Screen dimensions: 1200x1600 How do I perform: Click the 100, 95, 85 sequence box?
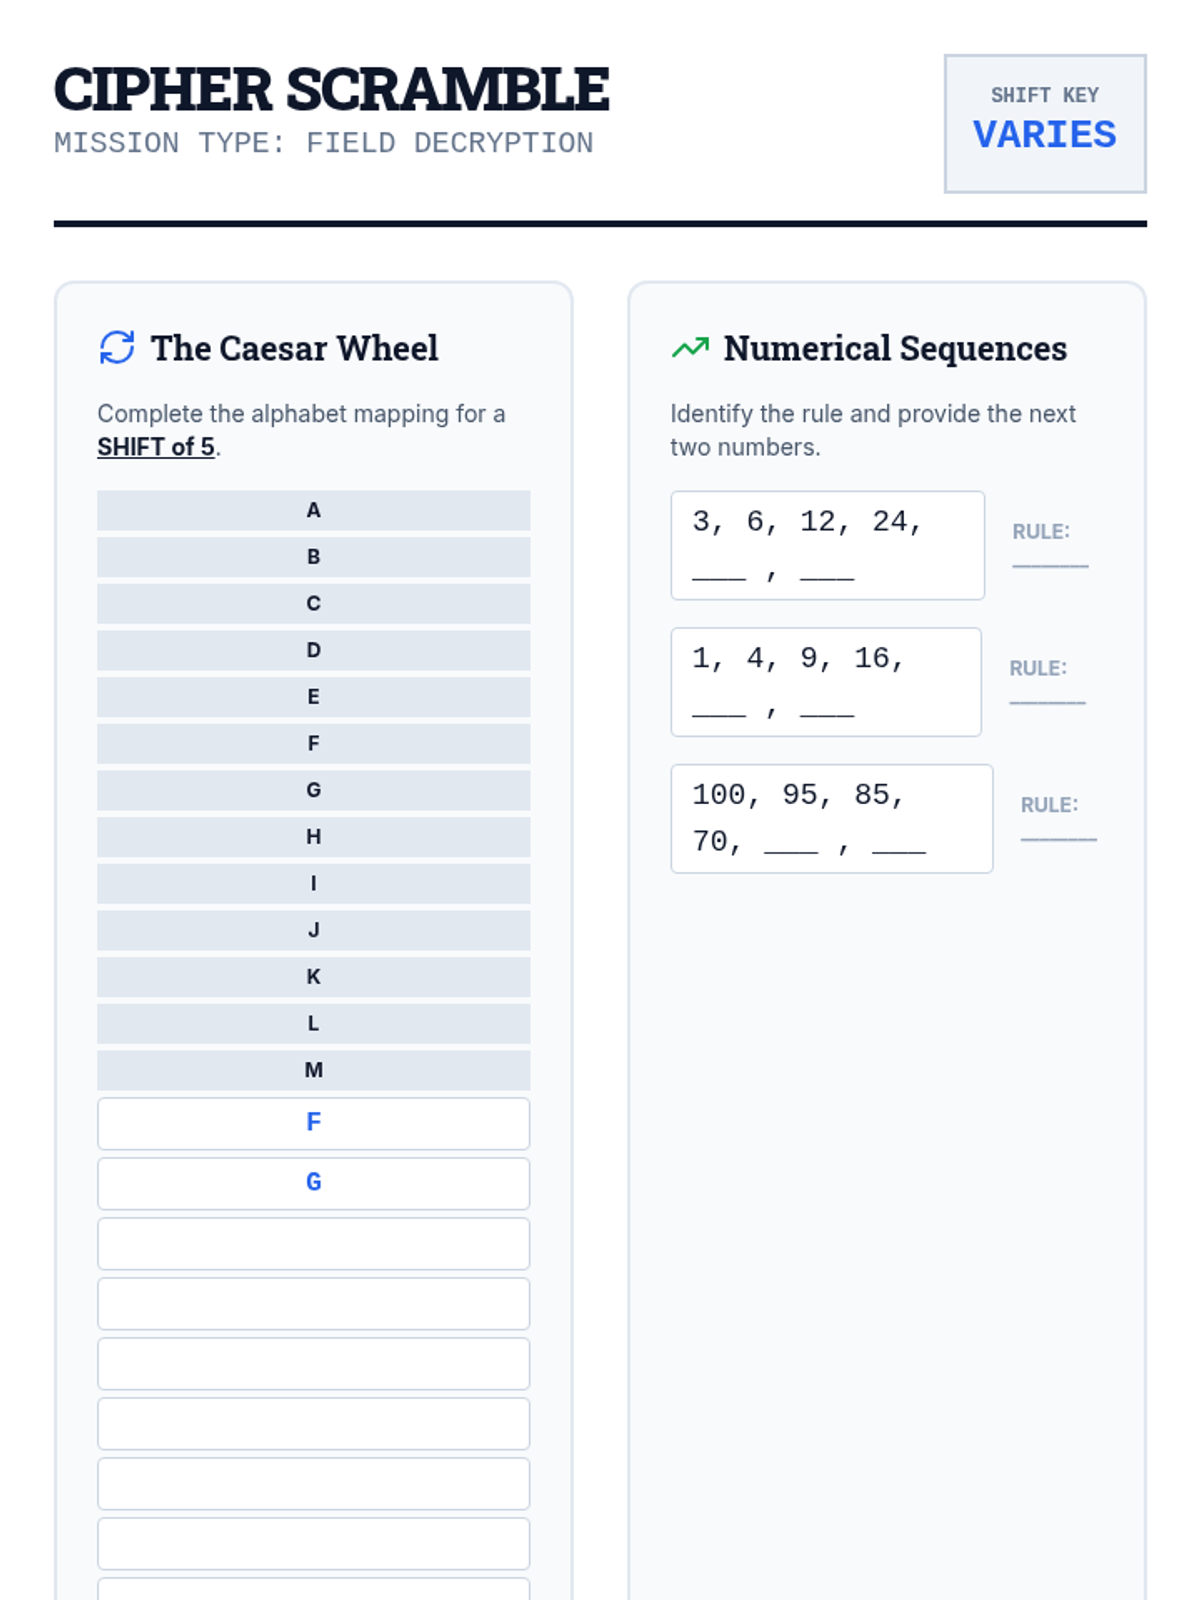[x=831, y=819]
